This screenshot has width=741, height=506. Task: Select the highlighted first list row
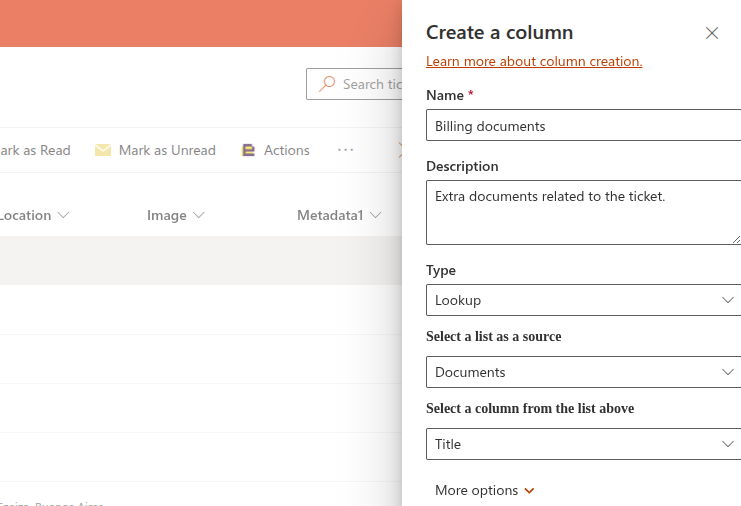(x=201, y=260)
